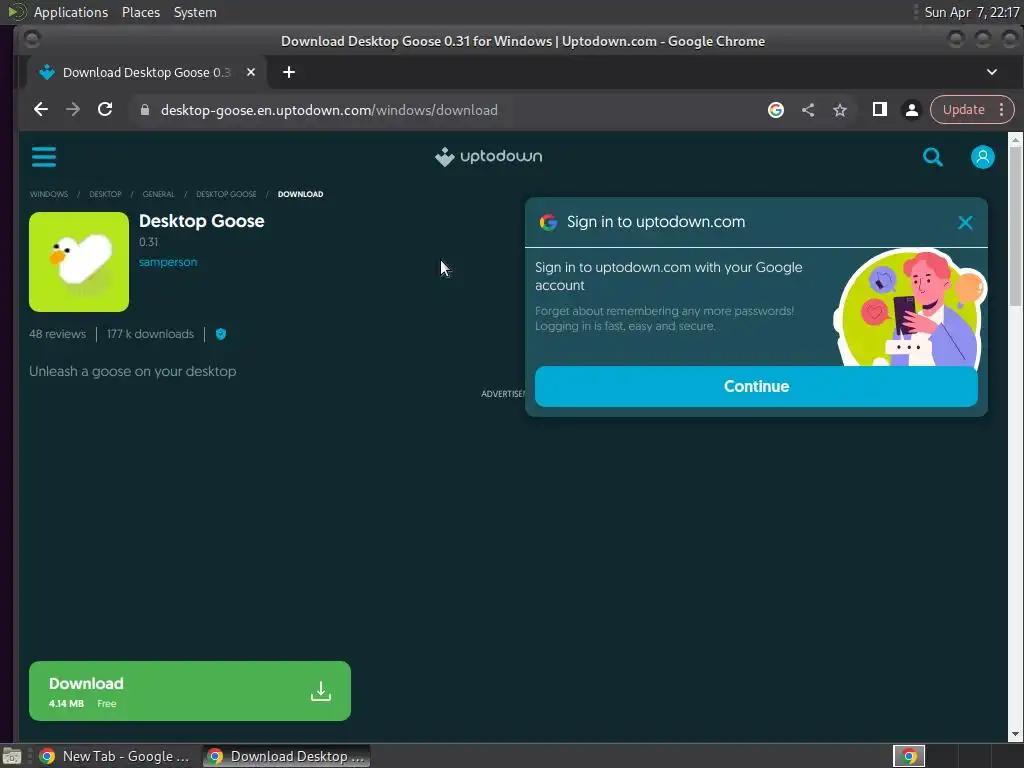Select the Download Desktop Goose browser tab
The image size is (1024, 768).
coord(146,72)
